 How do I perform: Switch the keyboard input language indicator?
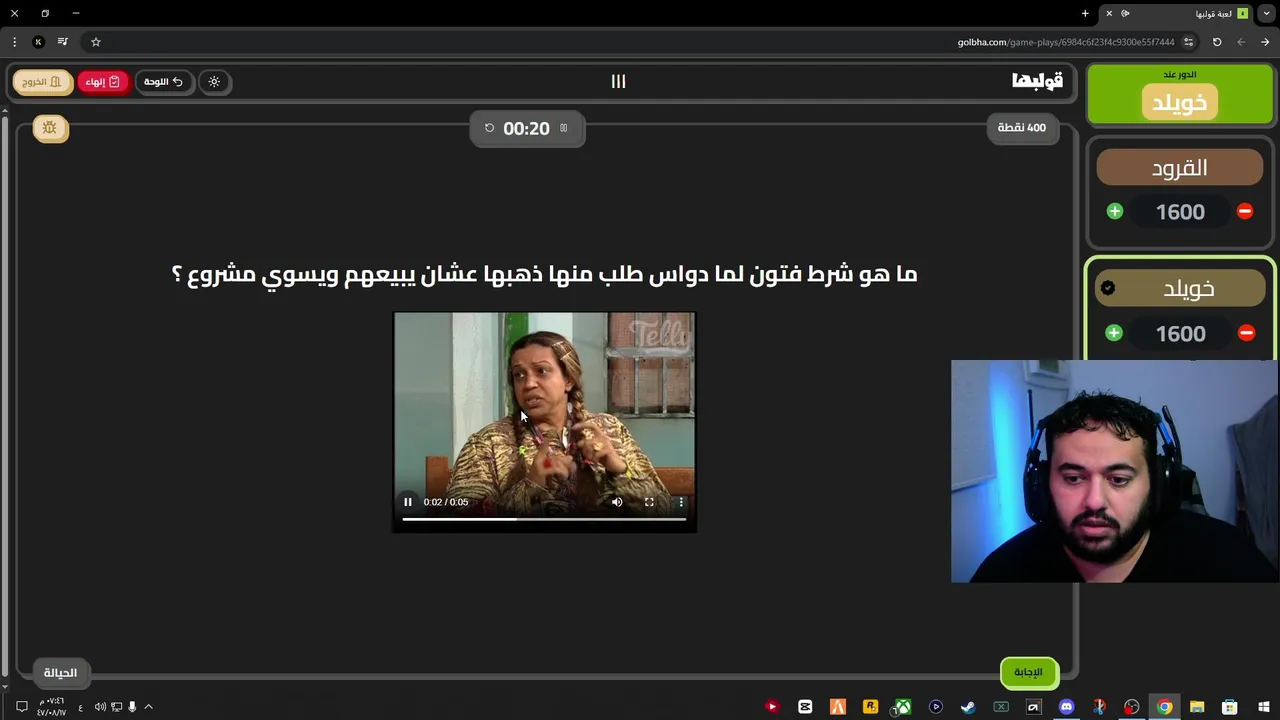pos(80,707)
